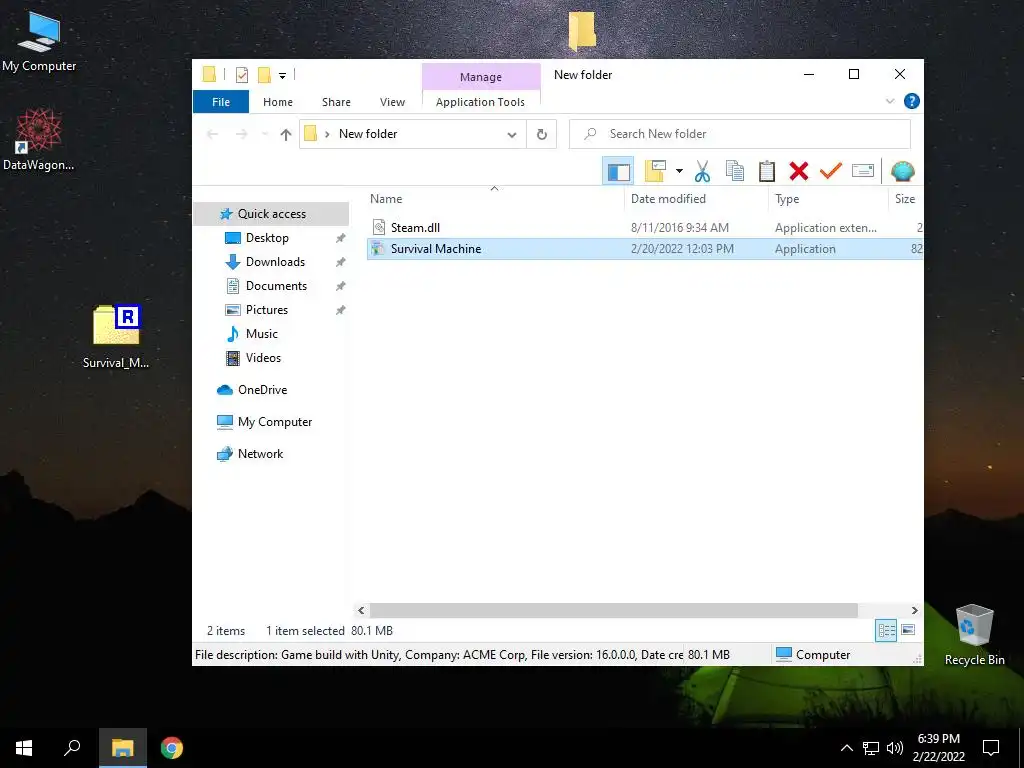
Task: Unpin Documents using its pin icon
Action: pos(340,287)
